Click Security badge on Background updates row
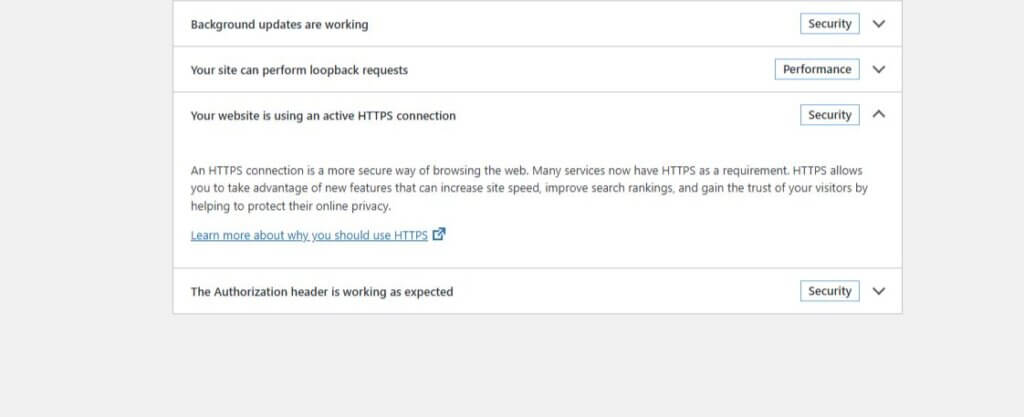The width and height of the screenshot is (1024, 417). pyautogui.click(x=829, y=23)
